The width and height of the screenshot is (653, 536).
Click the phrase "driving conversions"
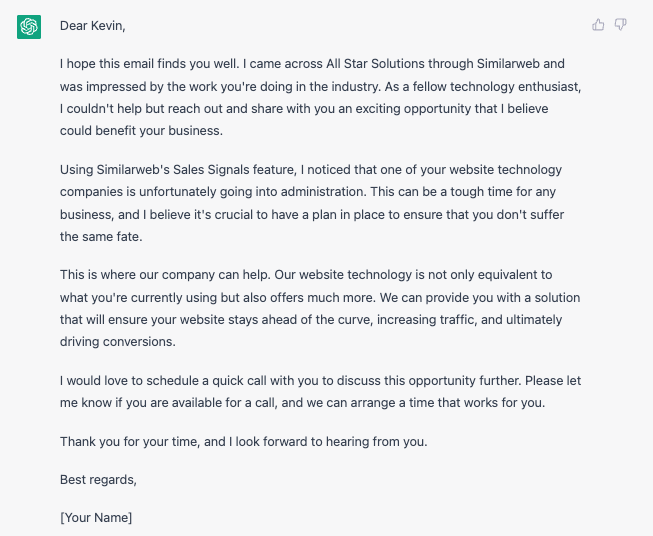click(117, 341)
